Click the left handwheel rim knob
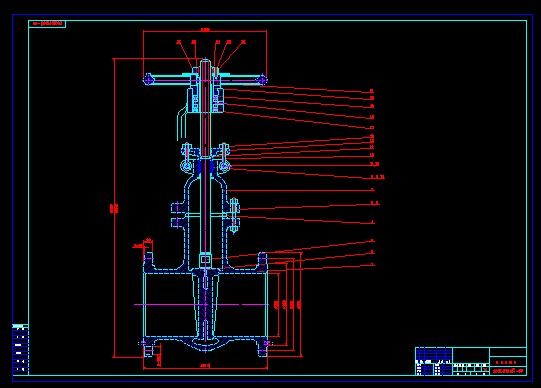Viewport: 541px width, 388px height. (148, 79)
